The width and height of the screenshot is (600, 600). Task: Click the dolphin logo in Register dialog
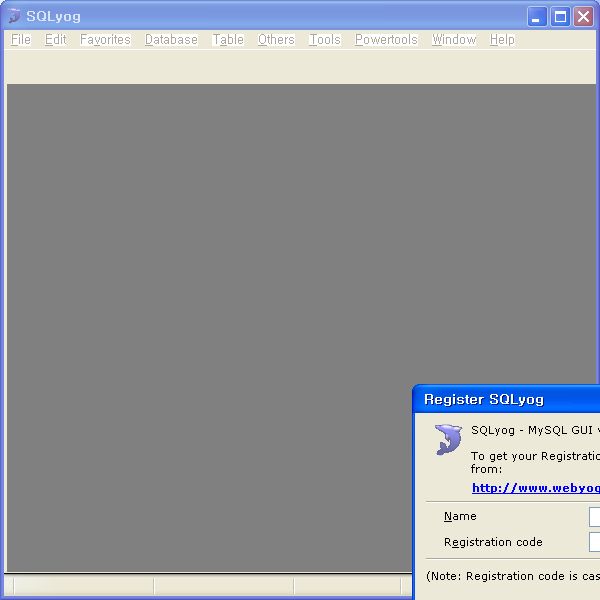448,440
